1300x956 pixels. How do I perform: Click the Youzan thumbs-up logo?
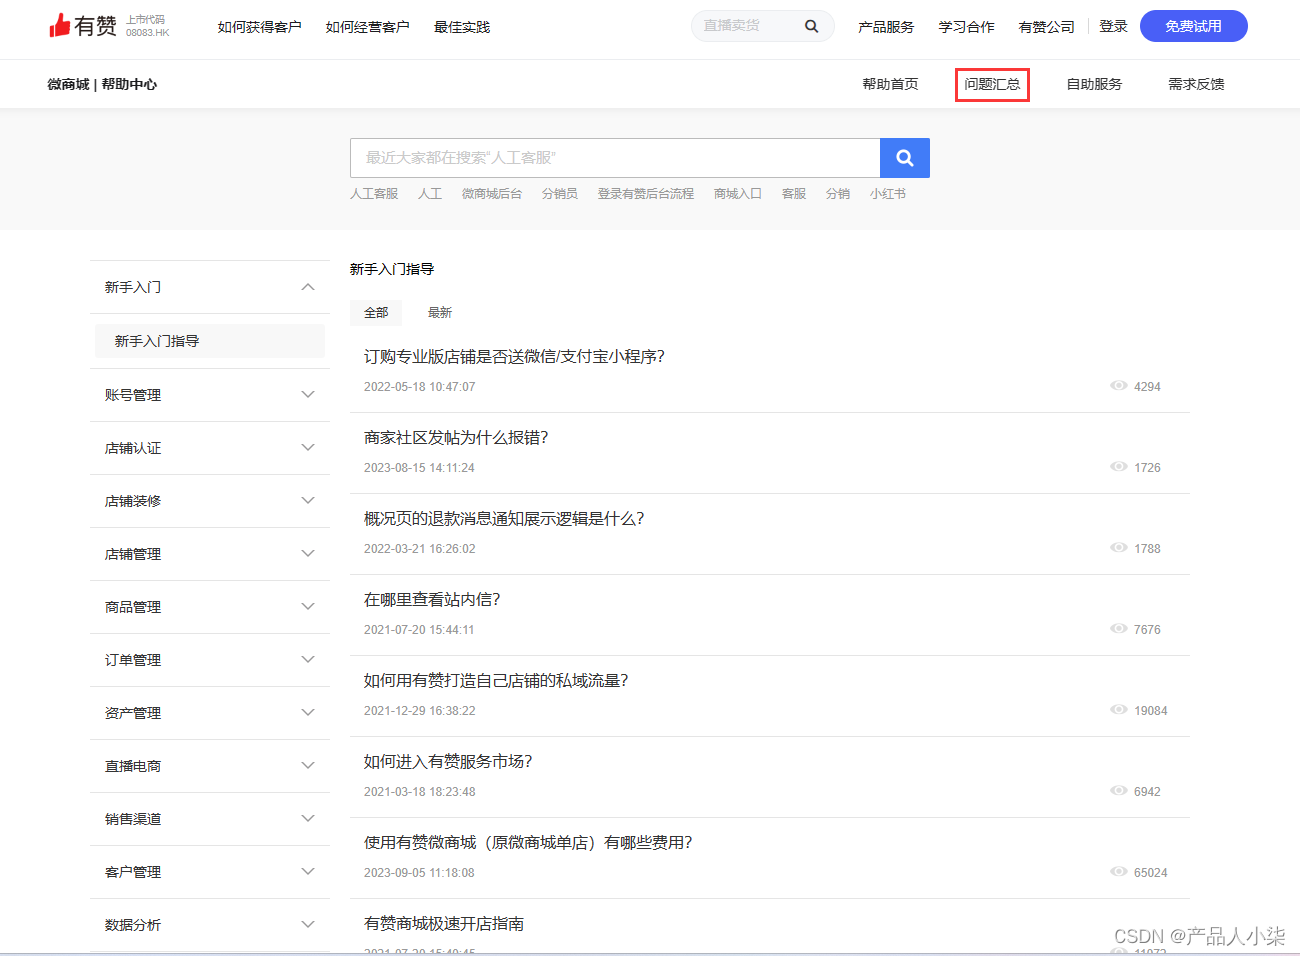pyautogui.click(x=82, y=26)
